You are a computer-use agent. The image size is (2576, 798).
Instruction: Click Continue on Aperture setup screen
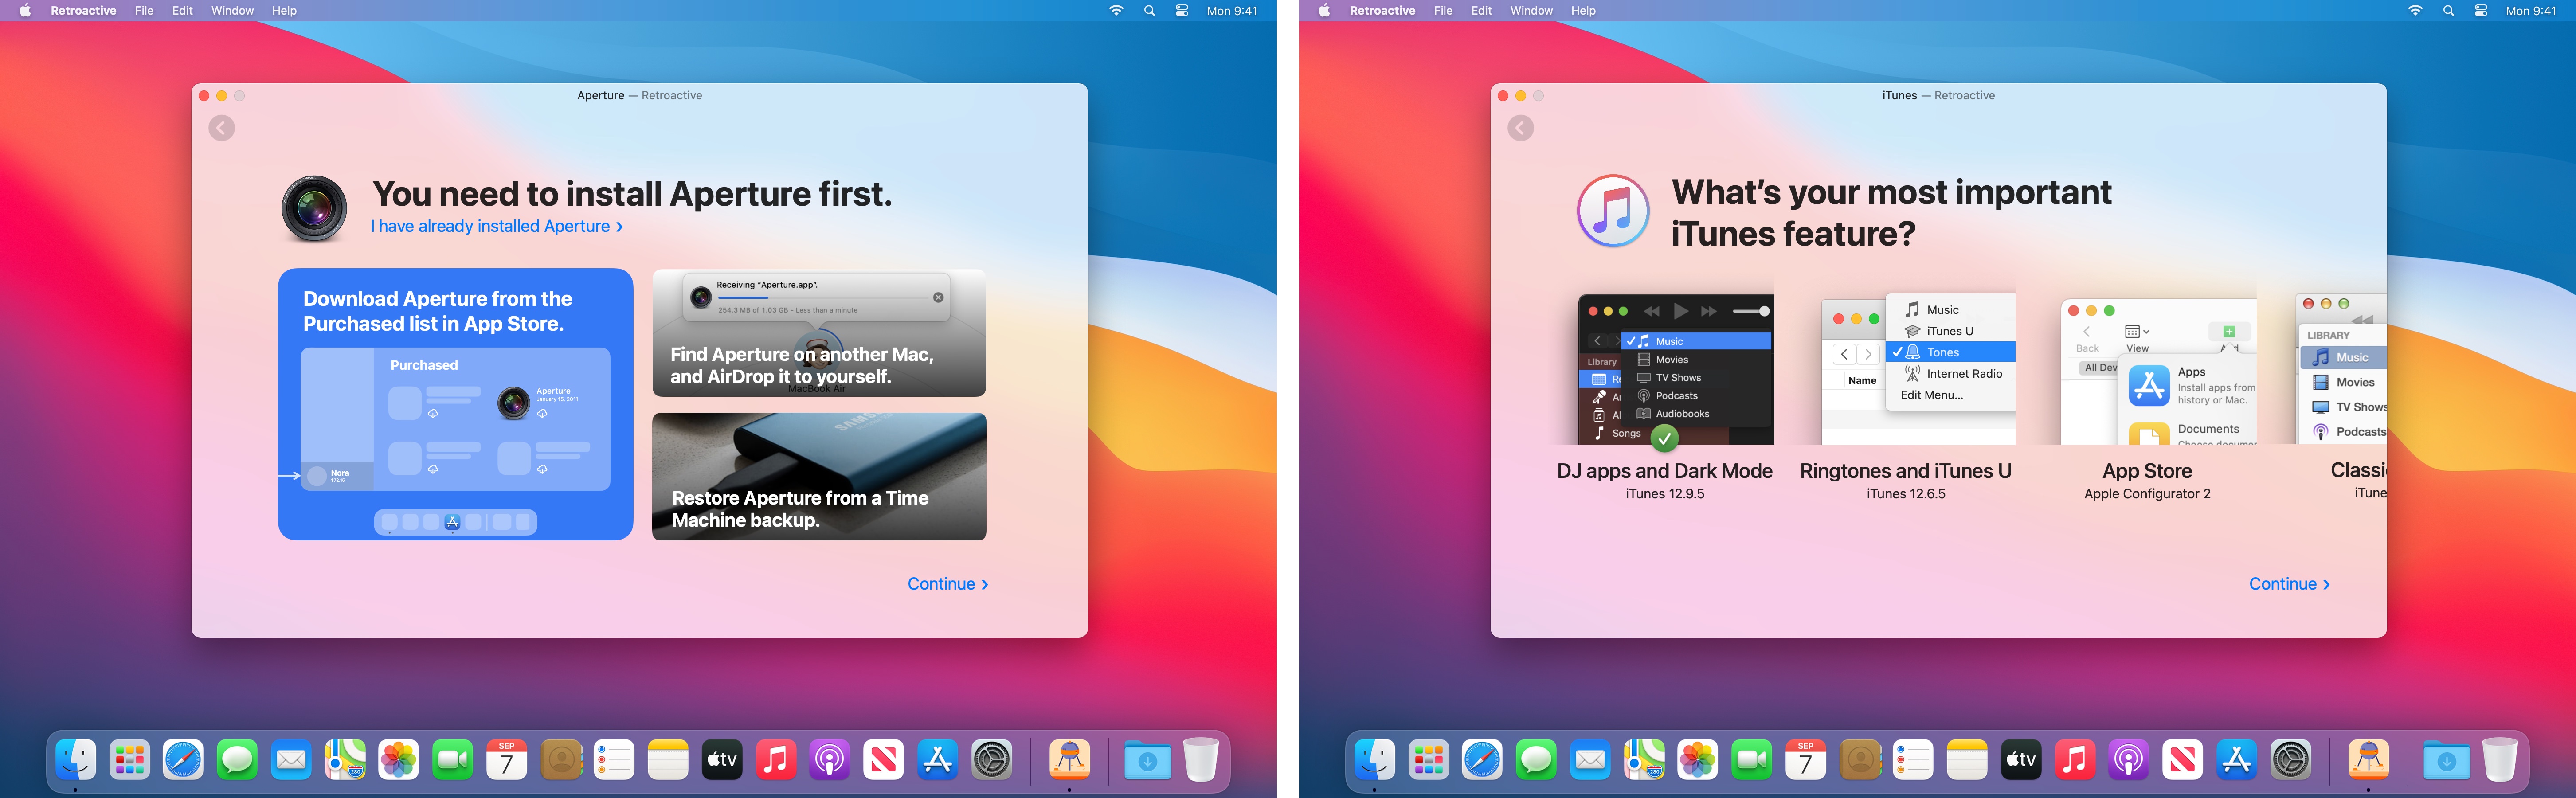951,583
